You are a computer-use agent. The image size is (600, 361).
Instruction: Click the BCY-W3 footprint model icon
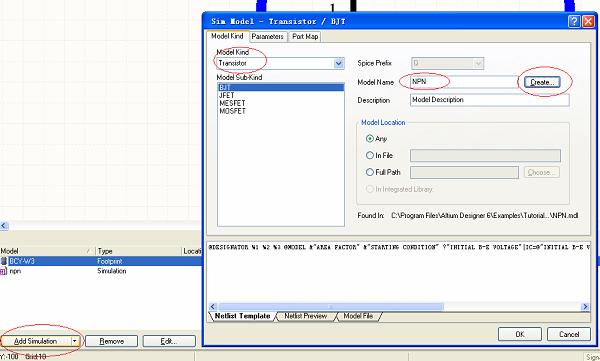(x=3, y=261)
